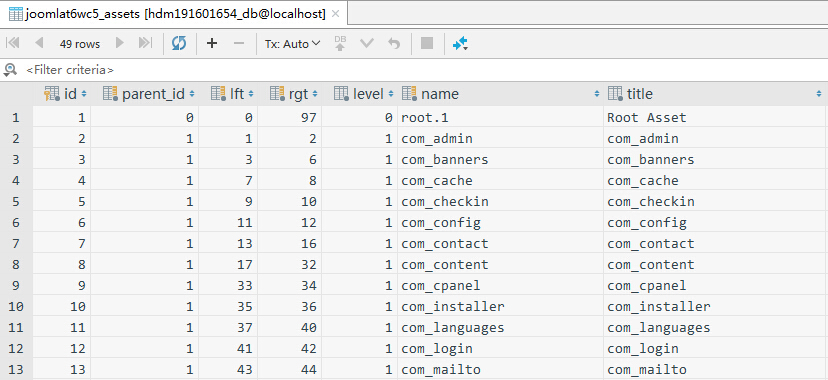Click the 49 rows page size label
828x380 pixels.
pyautogui.click(x=80, y=44)
